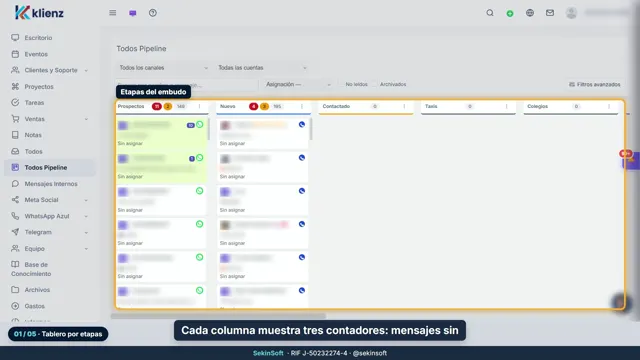The width and height of the screenshot is (640, 360).
Task: Expand the WhatsApp Azul submenu
Action: [x=86, y=216]
